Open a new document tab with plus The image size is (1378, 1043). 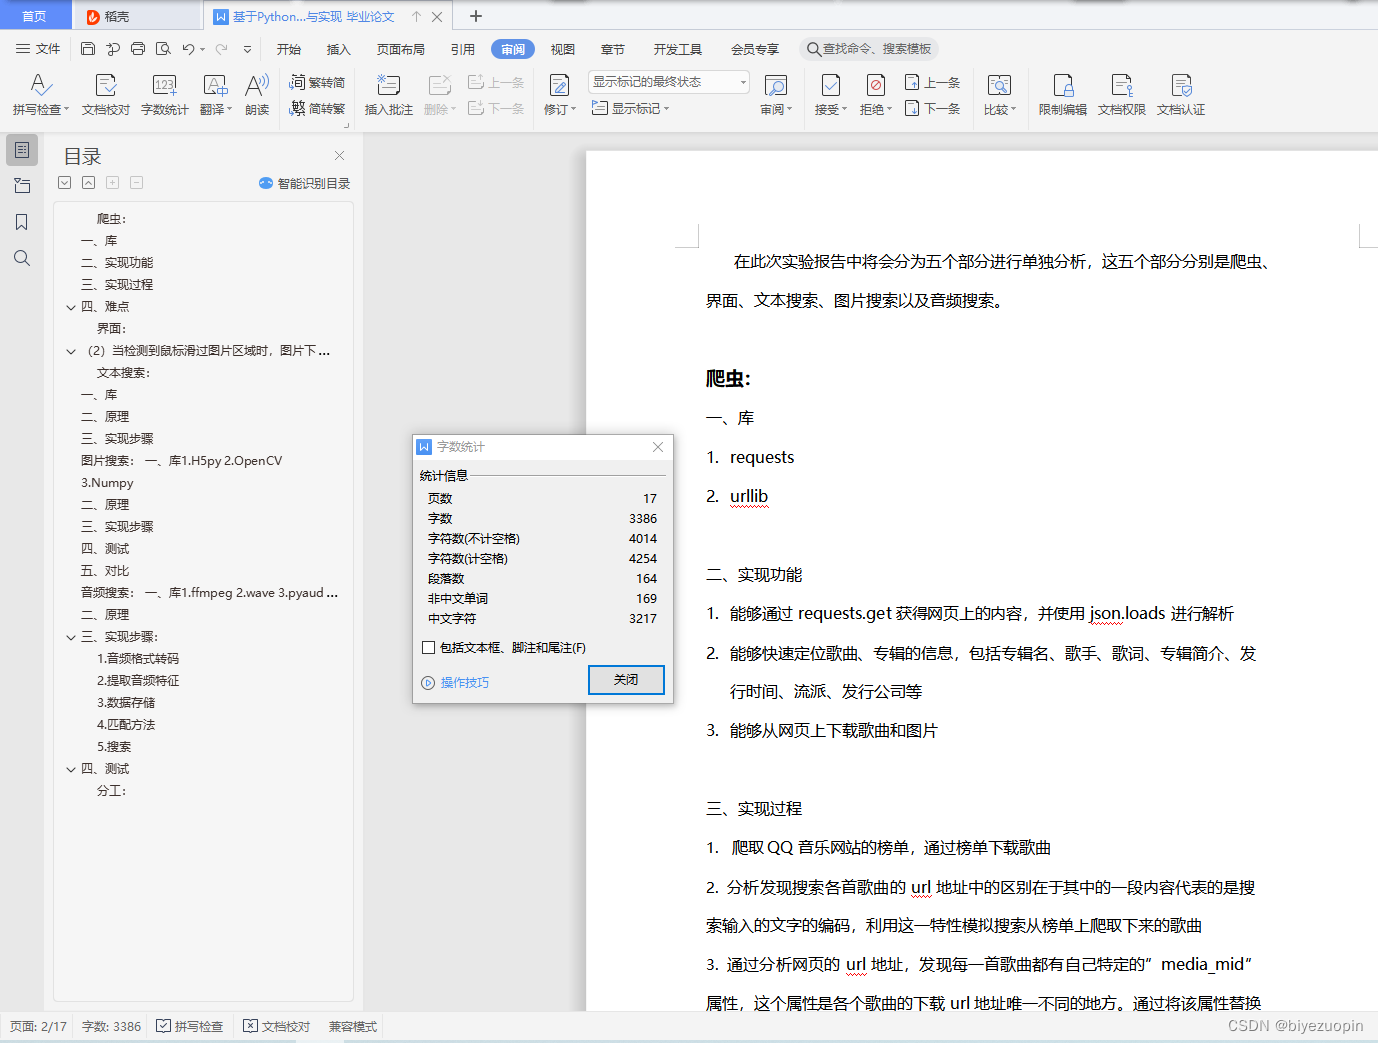(476, 16)
